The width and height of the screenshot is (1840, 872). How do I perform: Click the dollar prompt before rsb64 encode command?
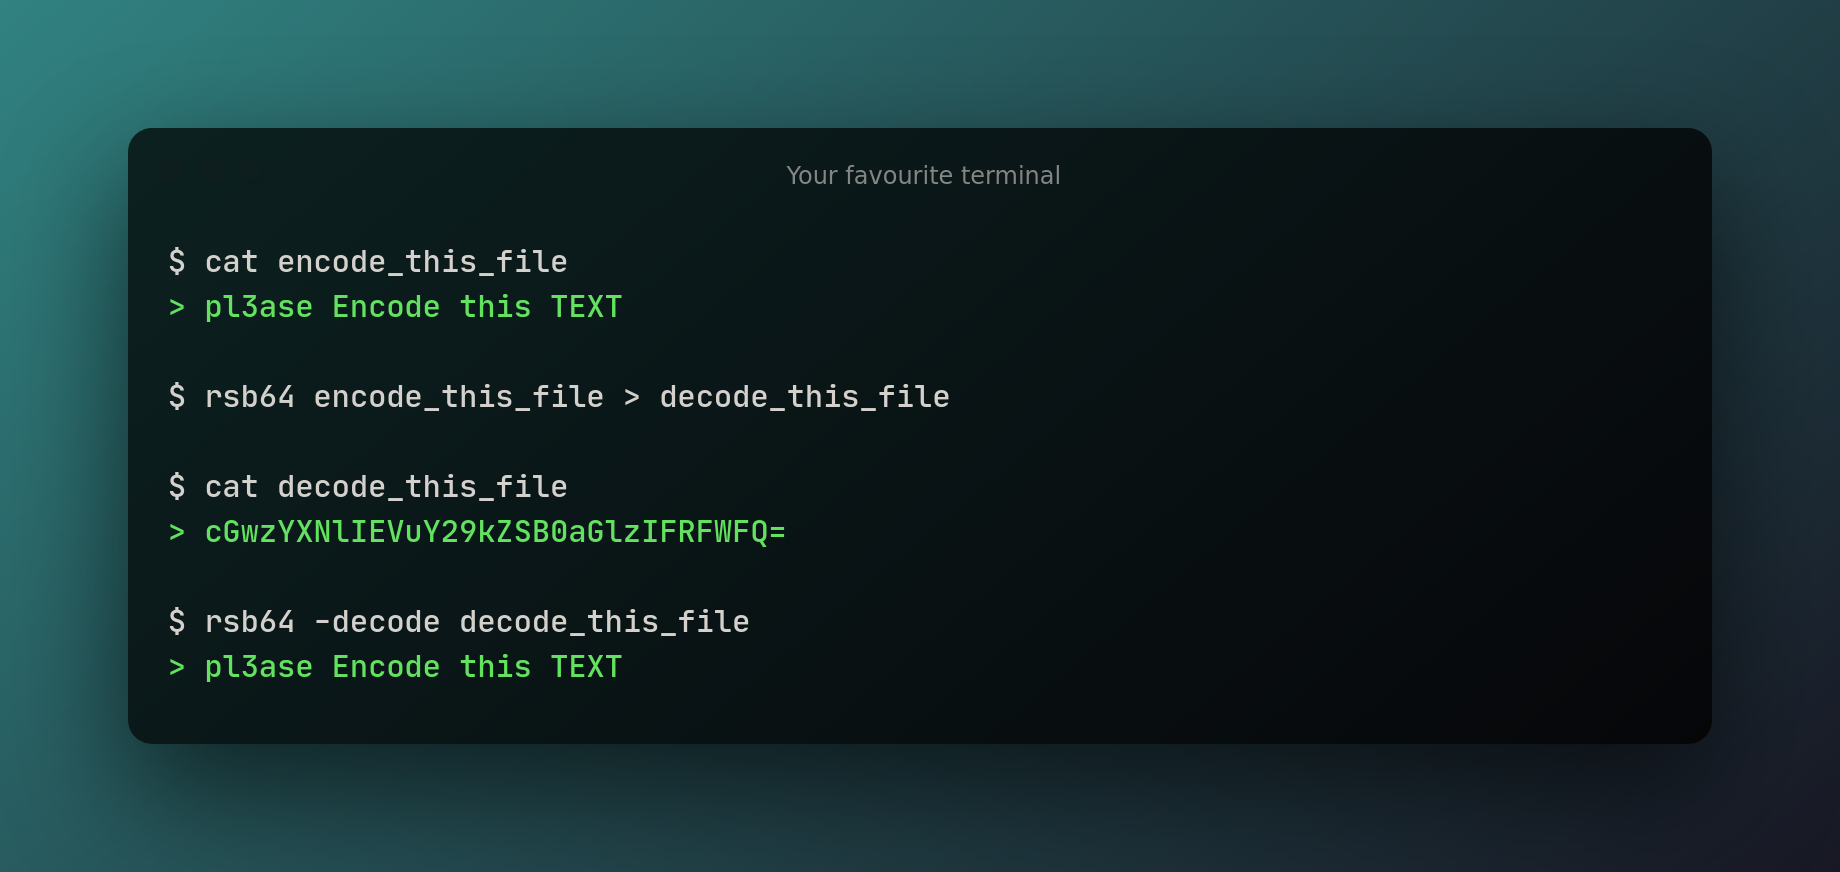177,396
